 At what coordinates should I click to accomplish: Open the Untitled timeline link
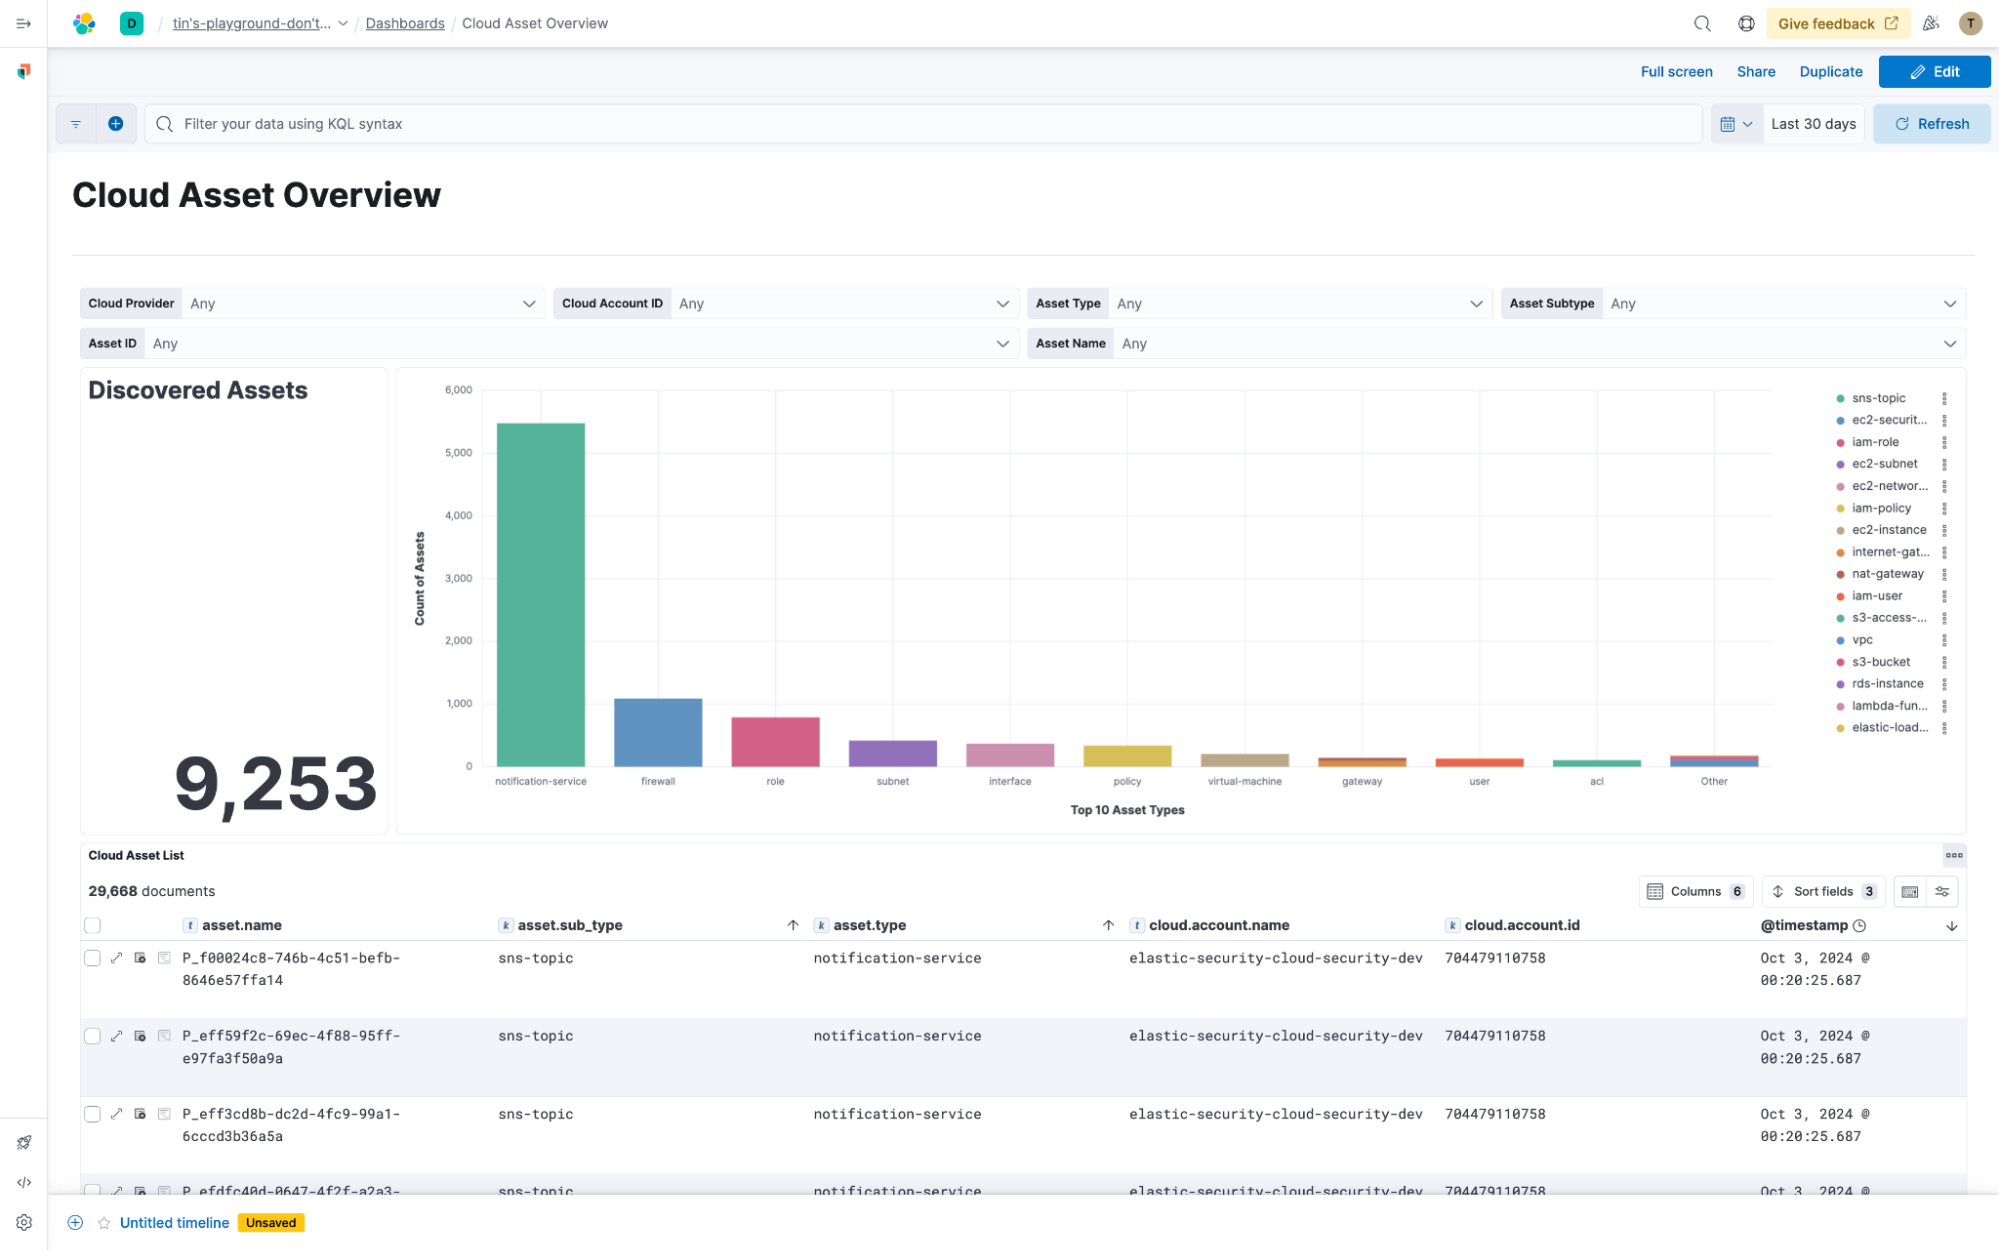(174, 1223)
